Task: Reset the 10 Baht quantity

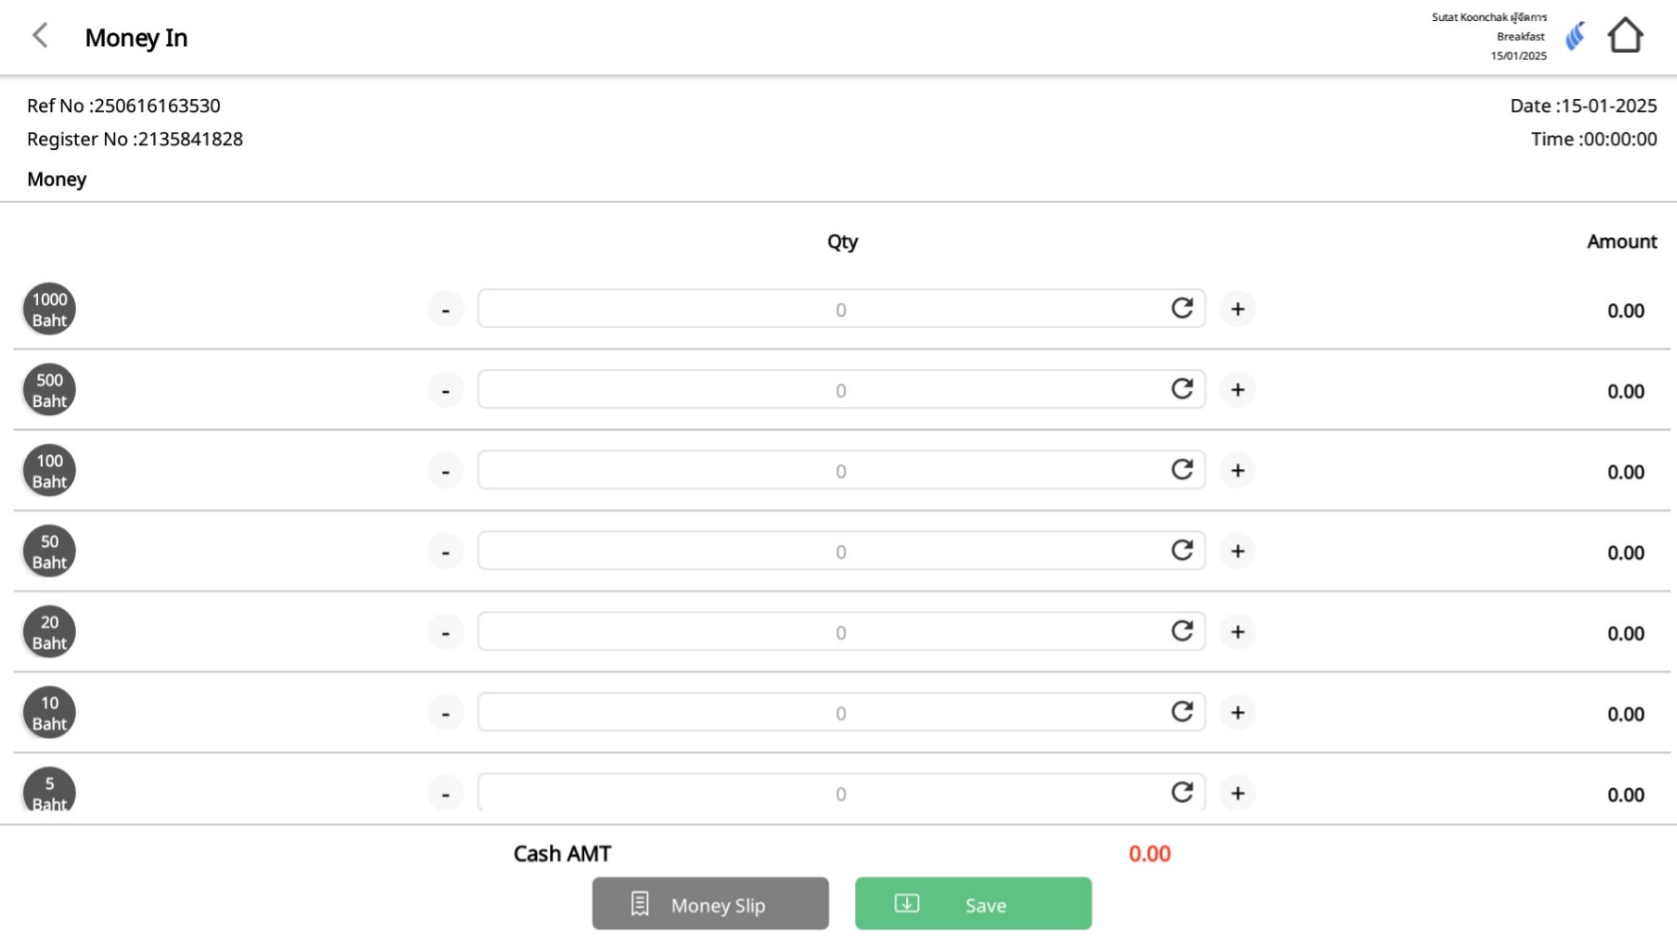Action: pyautogui.click(x=1182, y=712)
